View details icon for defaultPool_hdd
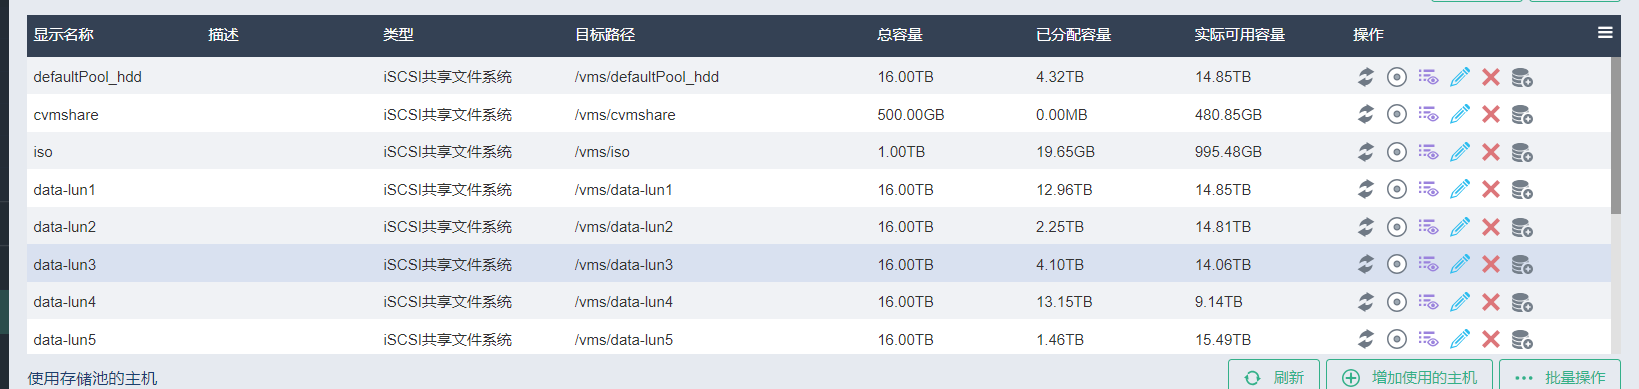 [1428, 77]
